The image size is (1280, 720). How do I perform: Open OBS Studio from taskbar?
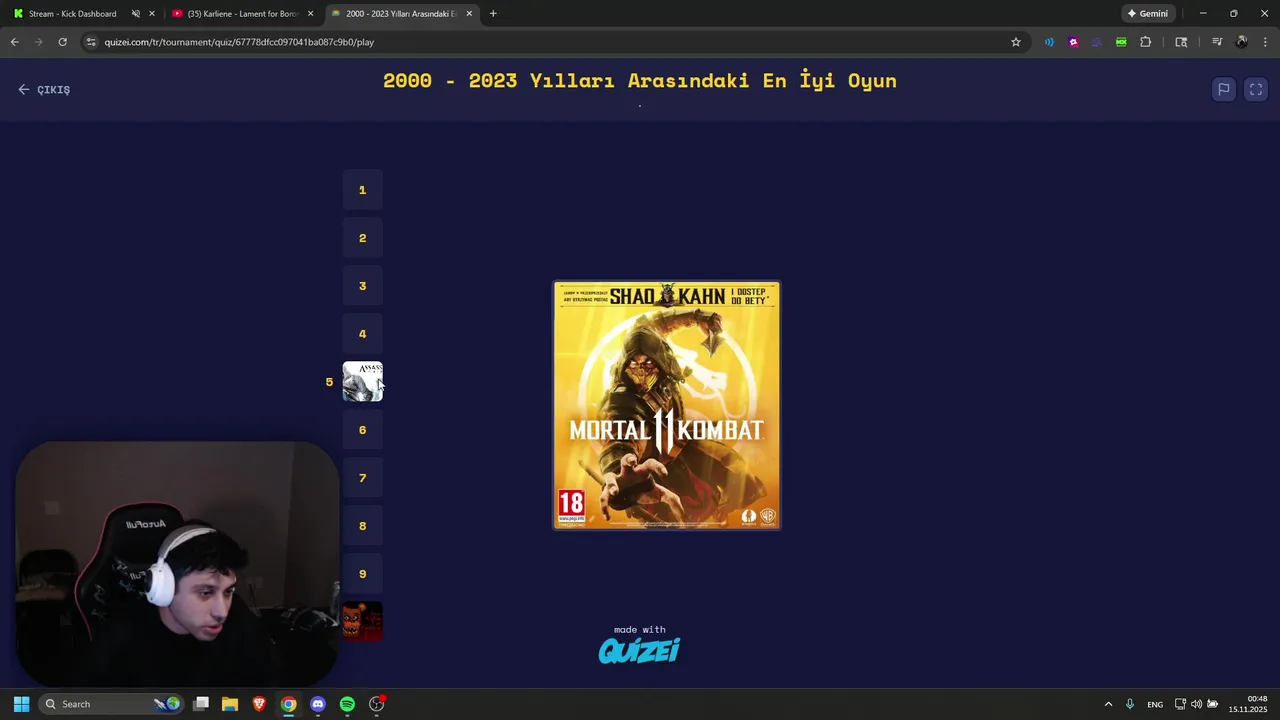(377, 704)
